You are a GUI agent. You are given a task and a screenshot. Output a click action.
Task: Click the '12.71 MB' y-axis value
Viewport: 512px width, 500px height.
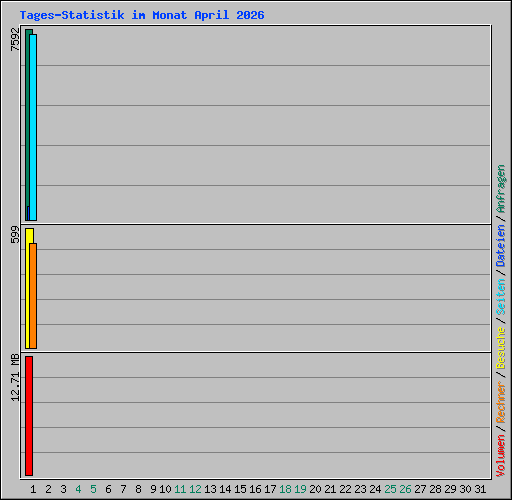click(15, 378)
